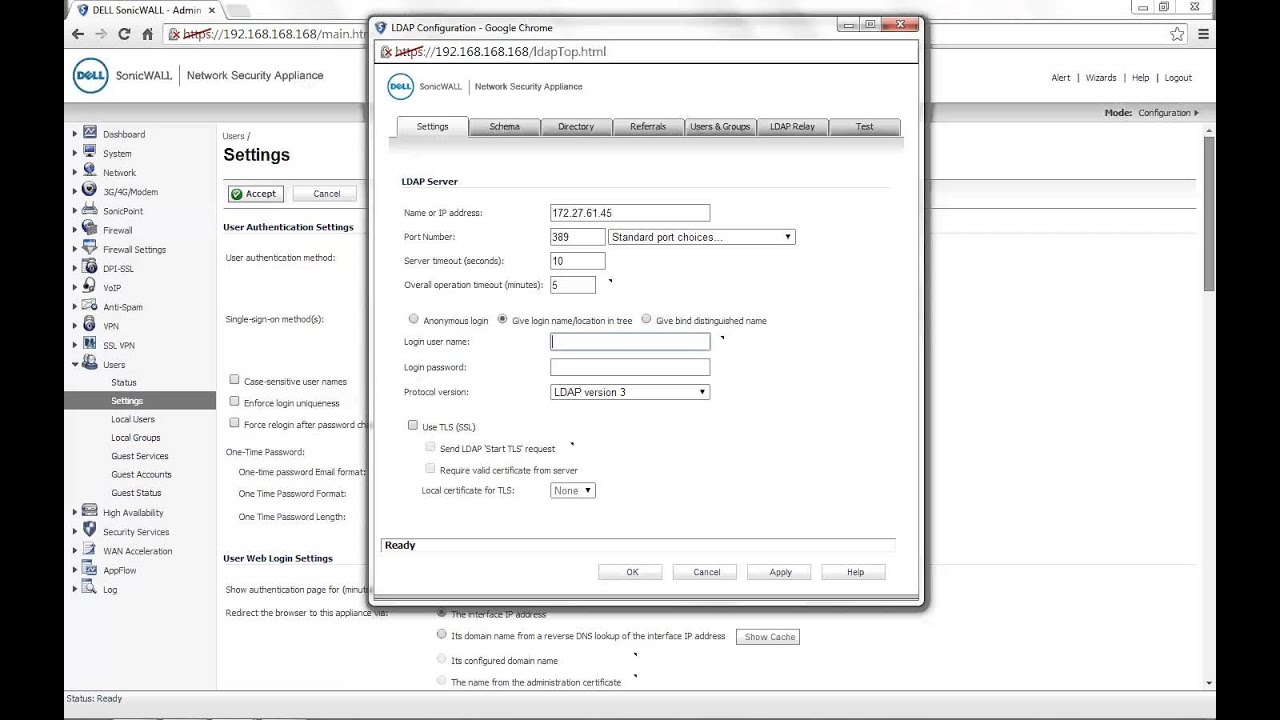Screen dimensions: 1280x720
Task: Select the Firewall sidebar icon
Action: pyautogui.click(x=90, y=229)
